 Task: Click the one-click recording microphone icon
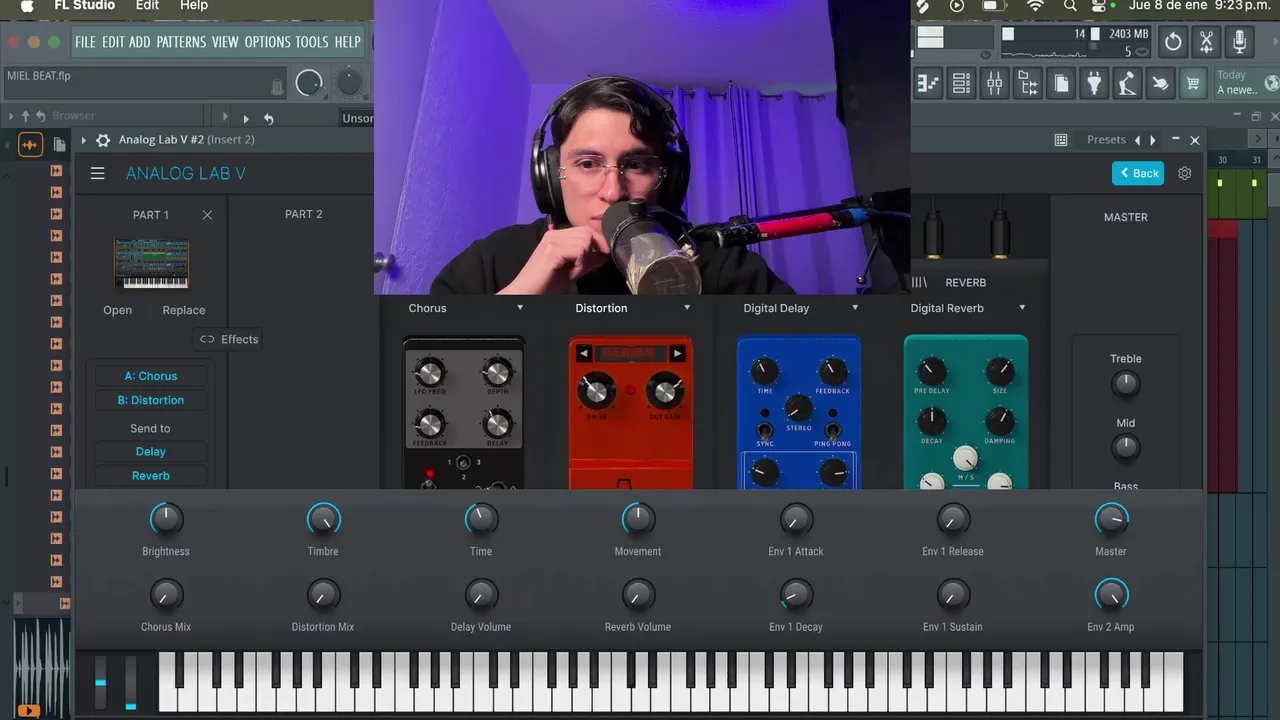[x=1240, y=42]
